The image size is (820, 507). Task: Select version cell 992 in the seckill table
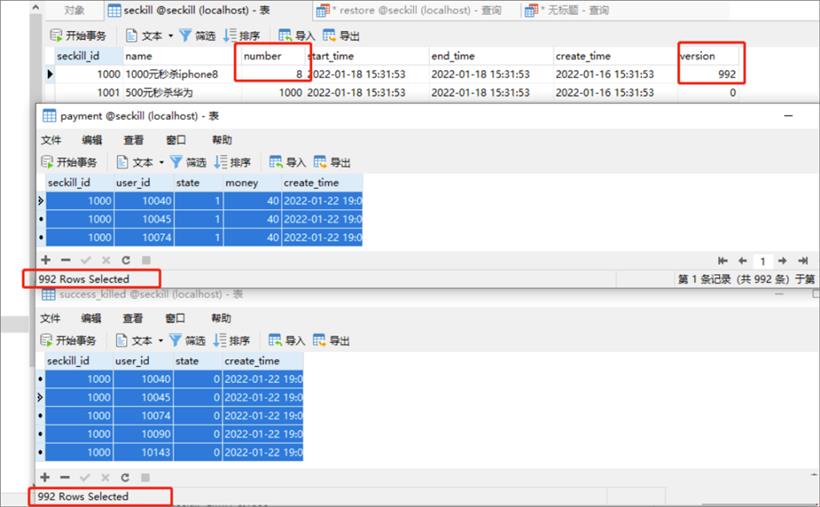click(708, 74)
